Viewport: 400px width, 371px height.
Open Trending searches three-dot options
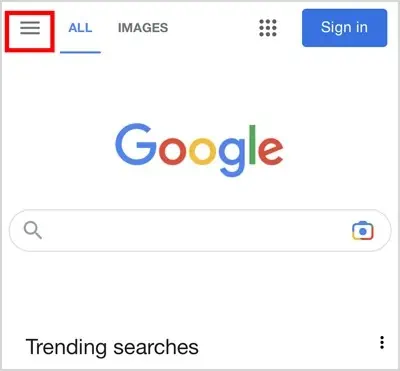pyautogui.click(x=382, y=342)
